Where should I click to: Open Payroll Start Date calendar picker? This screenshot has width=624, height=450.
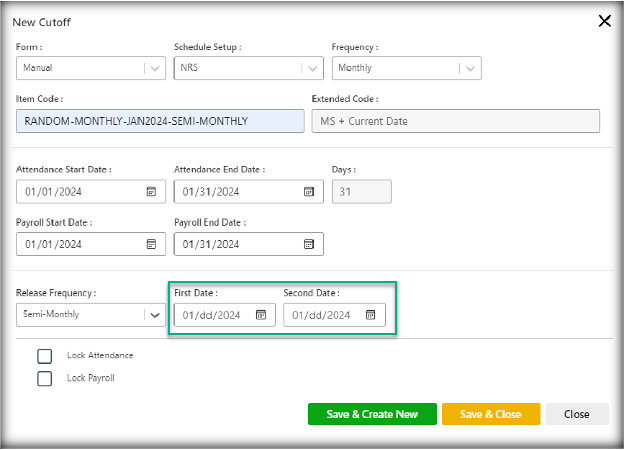(x=152, y=243)
